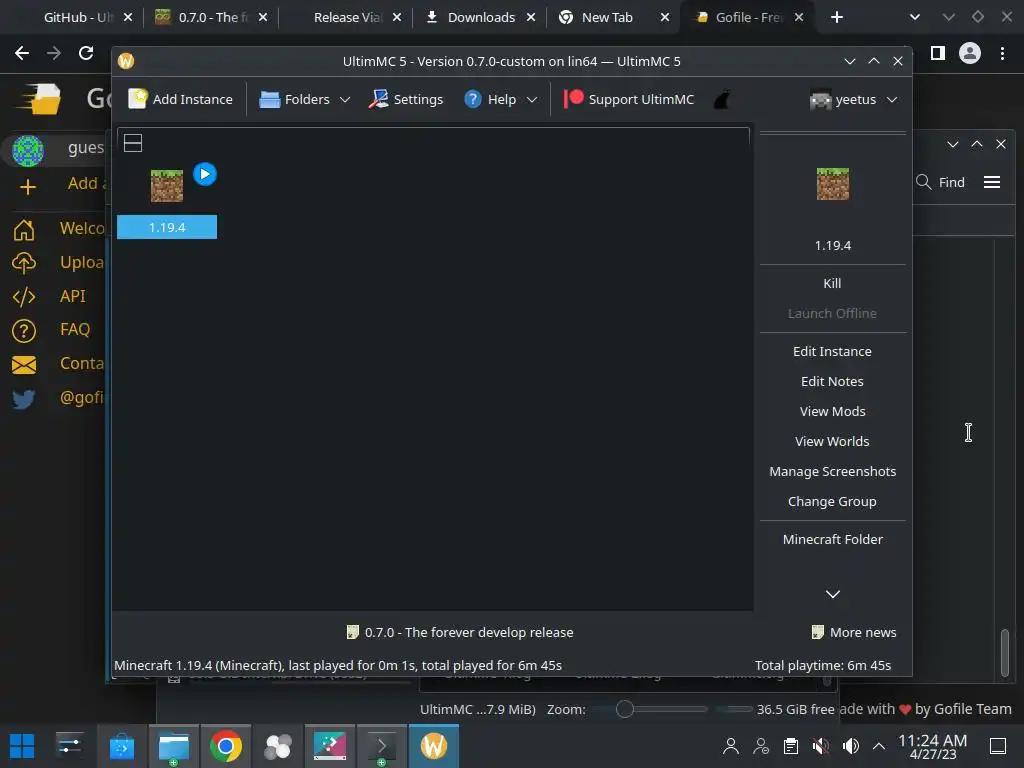Open Chrome from the taskbar

(x=225, y=746)
